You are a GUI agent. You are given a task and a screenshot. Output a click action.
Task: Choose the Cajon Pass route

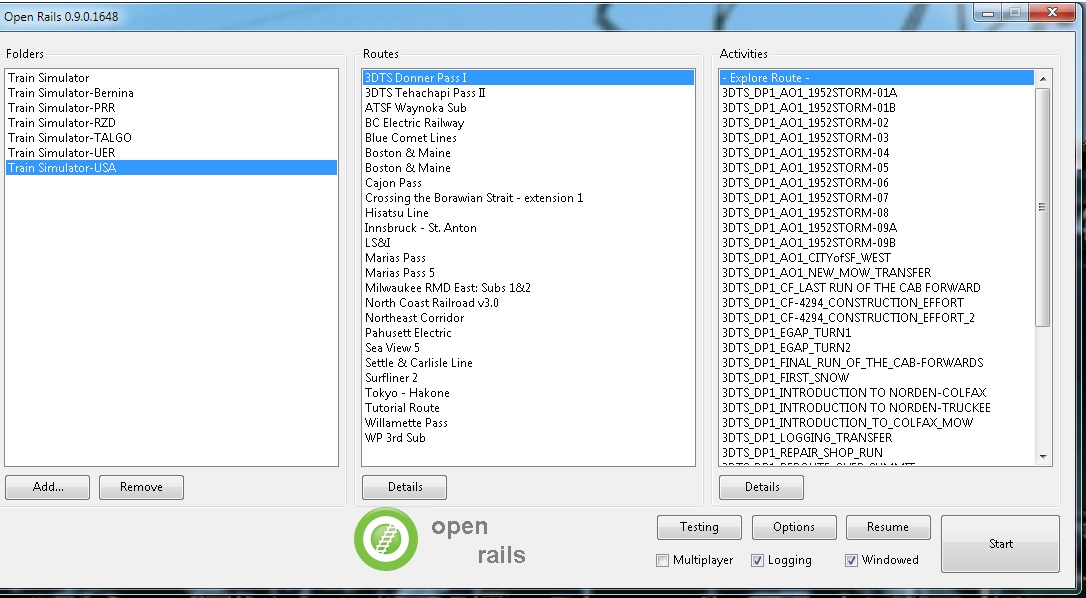[394, 183]
